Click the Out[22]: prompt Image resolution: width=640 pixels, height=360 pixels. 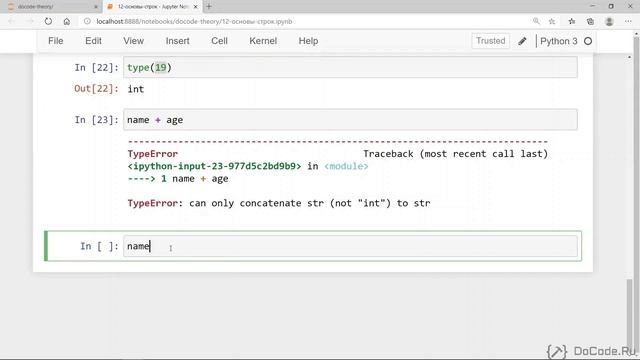pyautogui.click(x=96, y=89)
